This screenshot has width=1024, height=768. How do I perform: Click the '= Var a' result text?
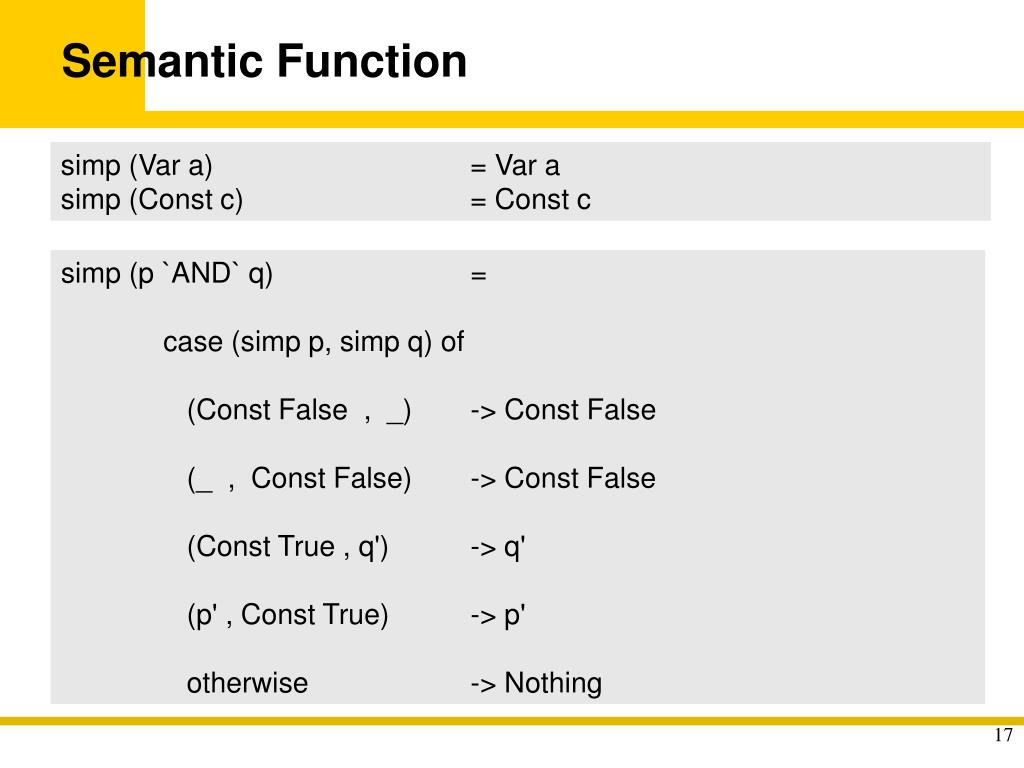click(515, 166)
